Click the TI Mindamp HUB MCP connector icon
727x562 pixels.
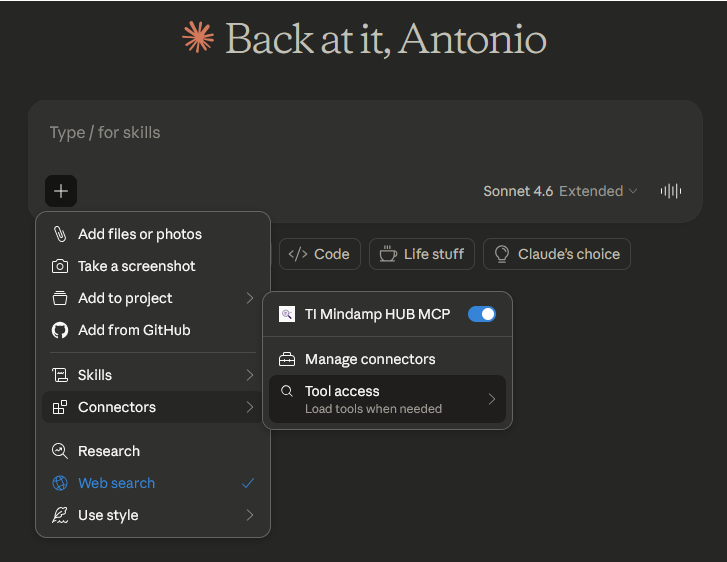click(287, 314)
